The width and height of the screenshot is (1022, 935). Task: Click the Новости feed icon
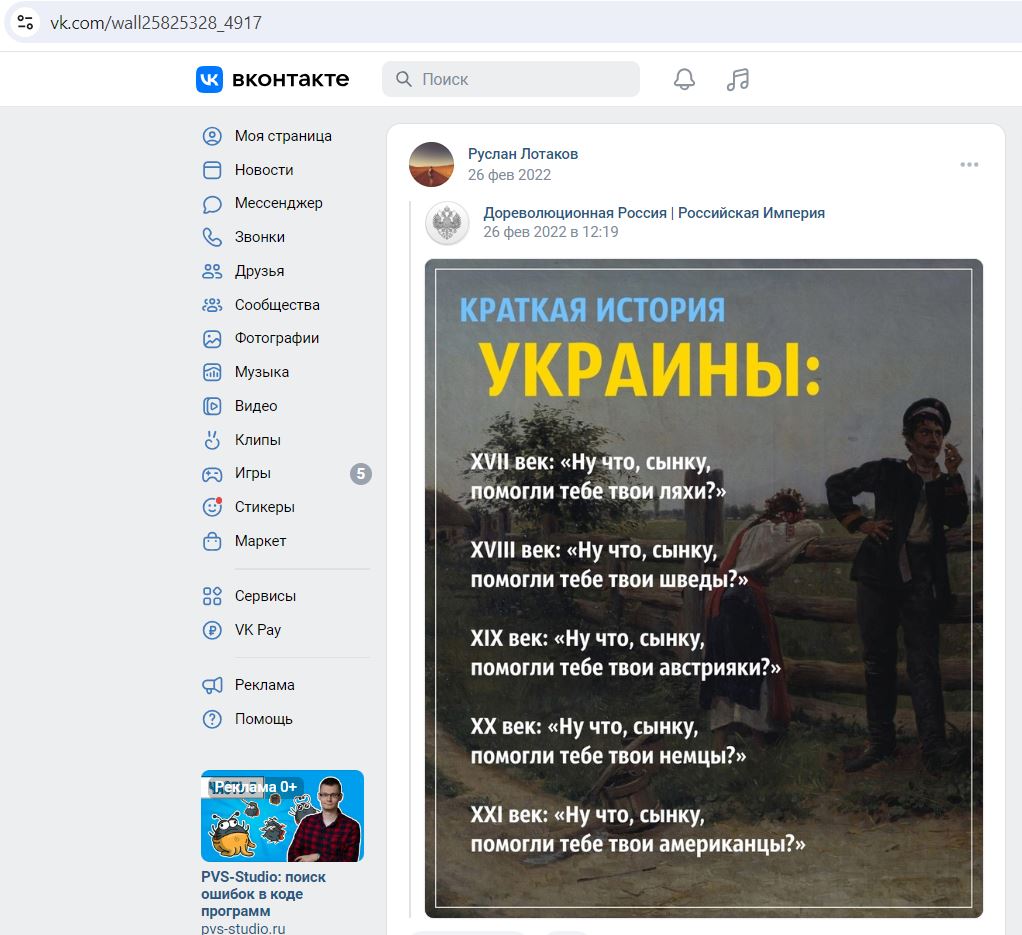pyautogui.click(x=212, y=170)
